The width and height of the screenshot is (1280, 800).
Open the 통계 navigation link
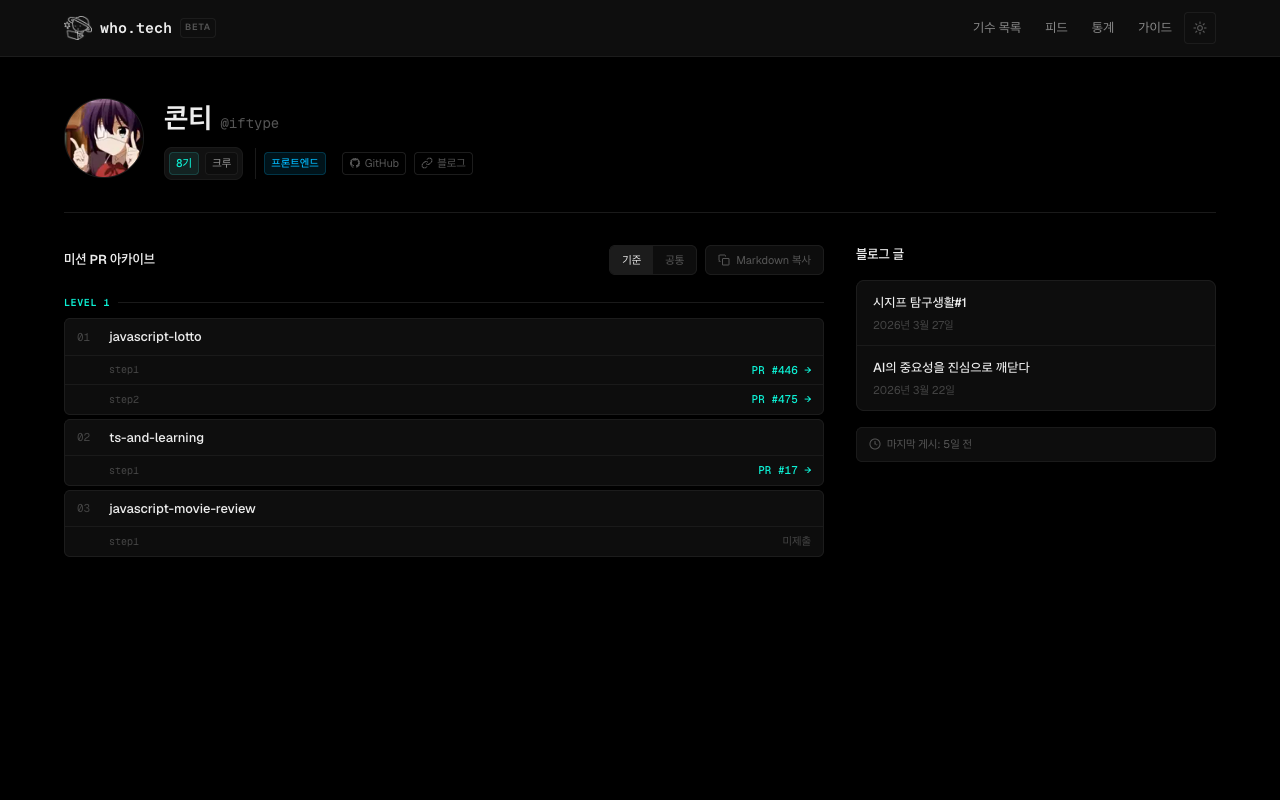tap(1102, 28)
